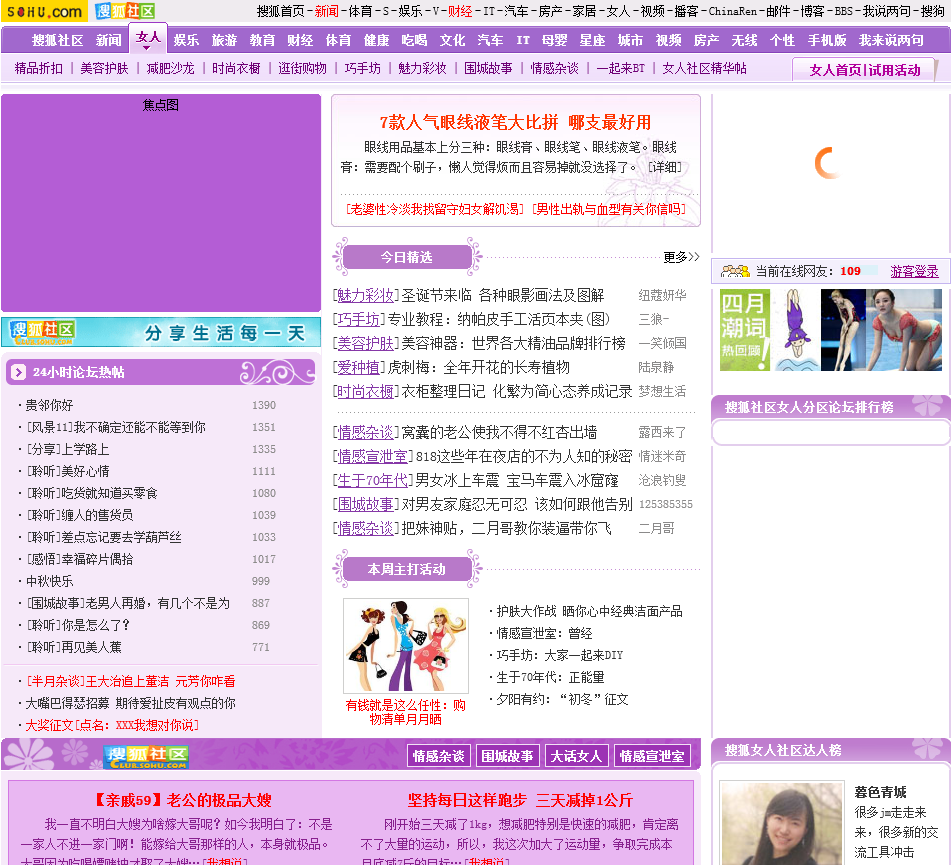Open 窝囊的老公使我不得不红杏出墙 post
Viewport: 952px width, 865px height.
tap(499, 432)
